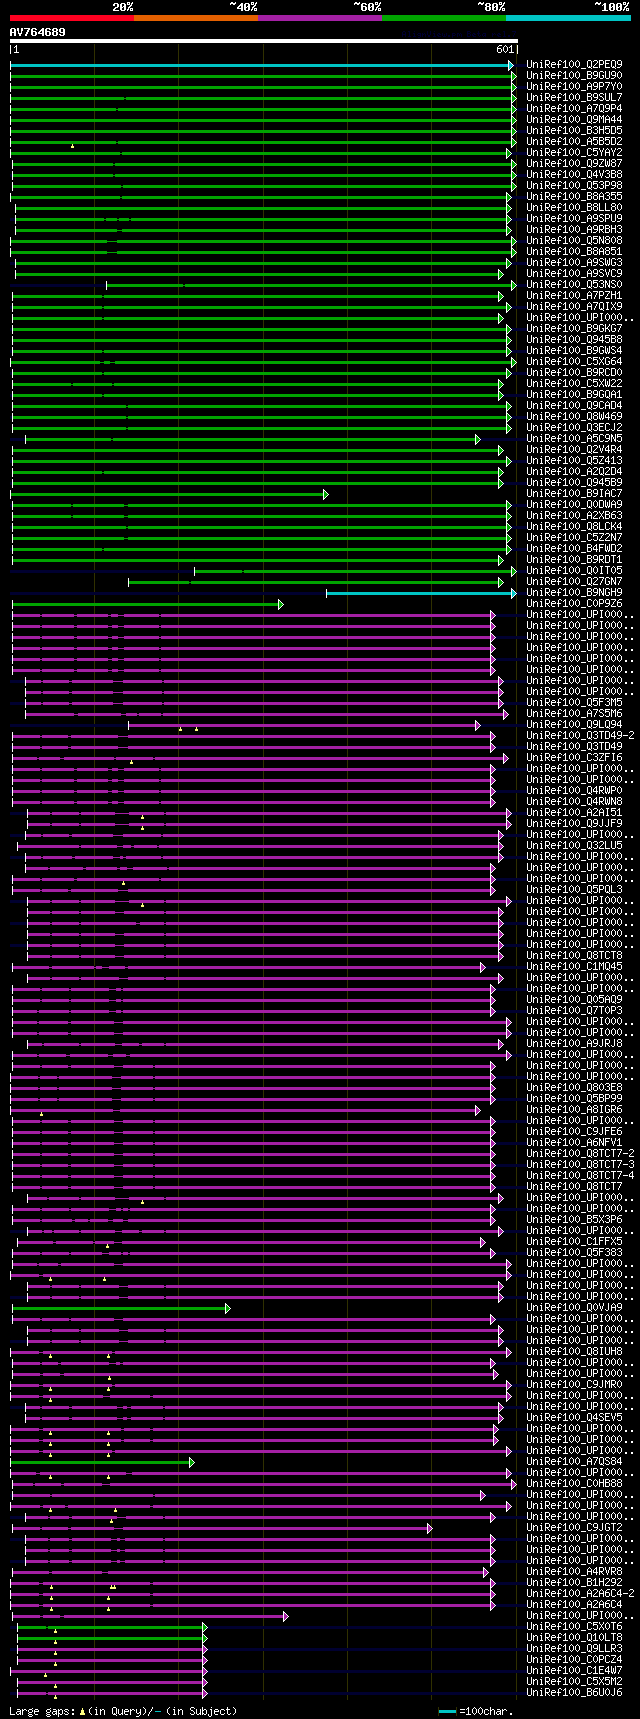This screenshot has width=640, height=1719.
Task: Click the UniRef100_A9RBH3 label
Action: [x=574, y=229]
